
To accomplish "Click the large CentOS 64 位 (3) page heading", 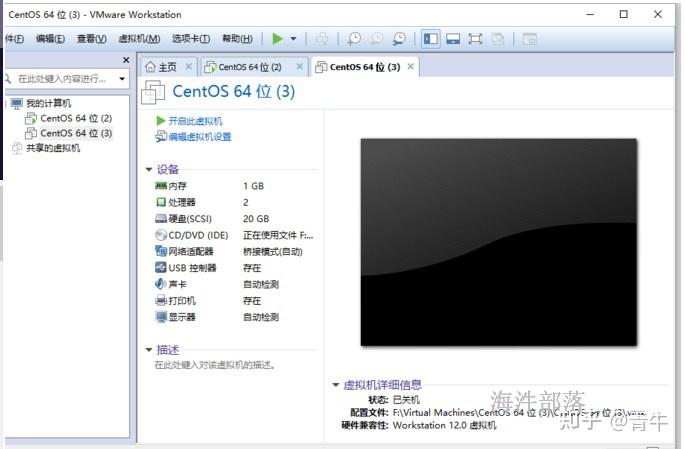I will 234,92.
